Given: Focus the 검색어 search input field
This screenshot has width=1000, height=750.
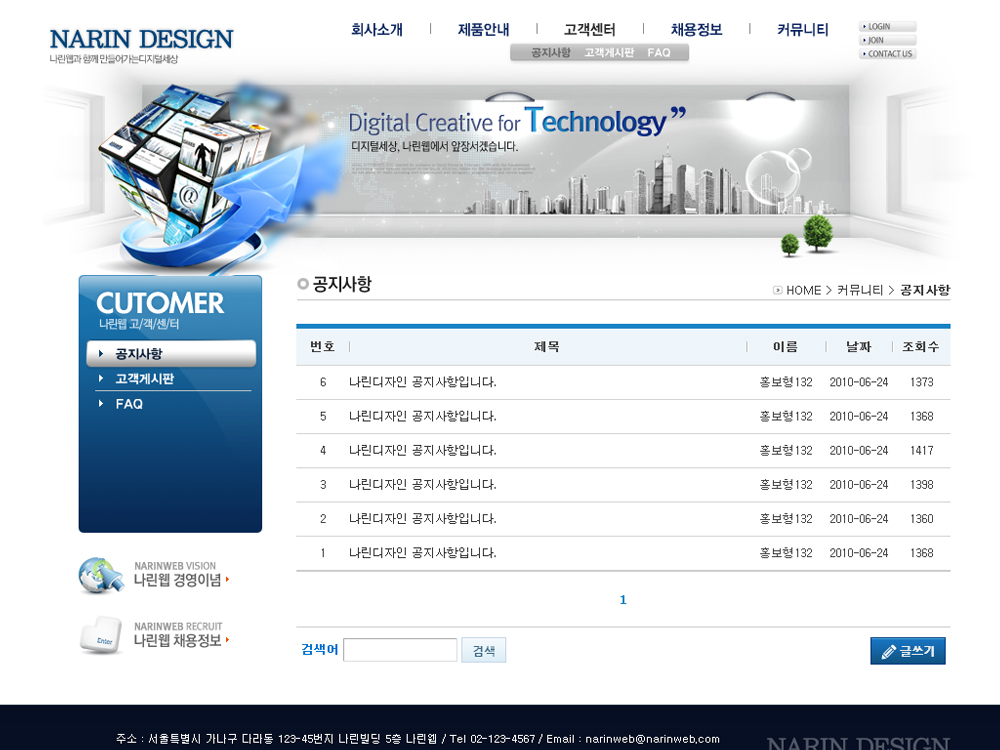Looking at the screenshot, I should [x=400, y=650].
